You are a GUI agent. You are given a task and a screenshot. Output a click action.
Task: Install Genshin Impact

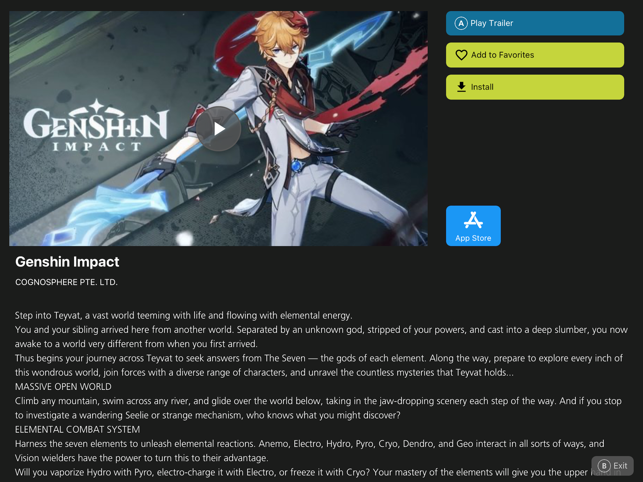point(535,87)
